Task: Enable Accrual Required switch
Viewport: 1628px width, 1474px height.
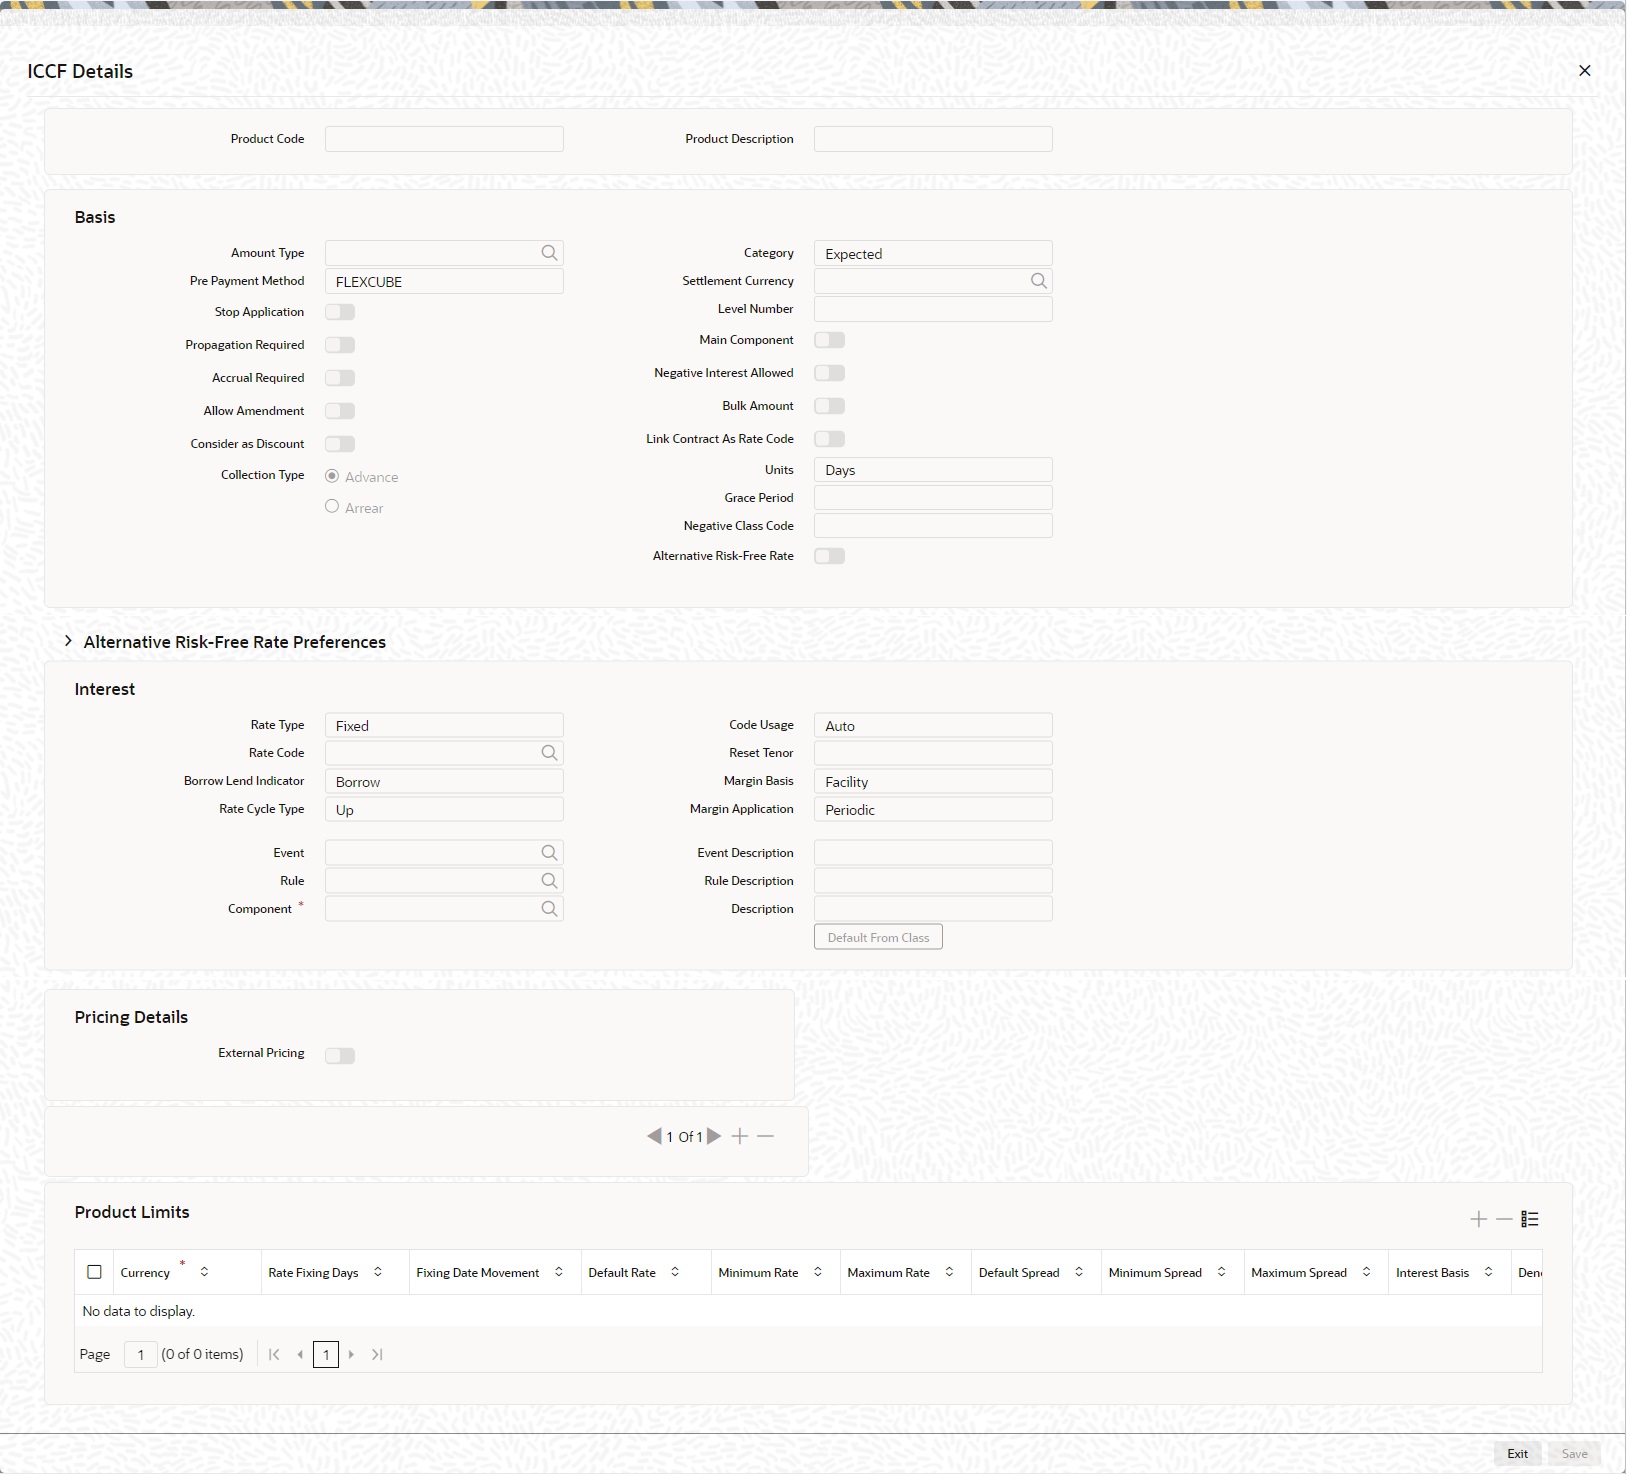Action: click(340, 378)
